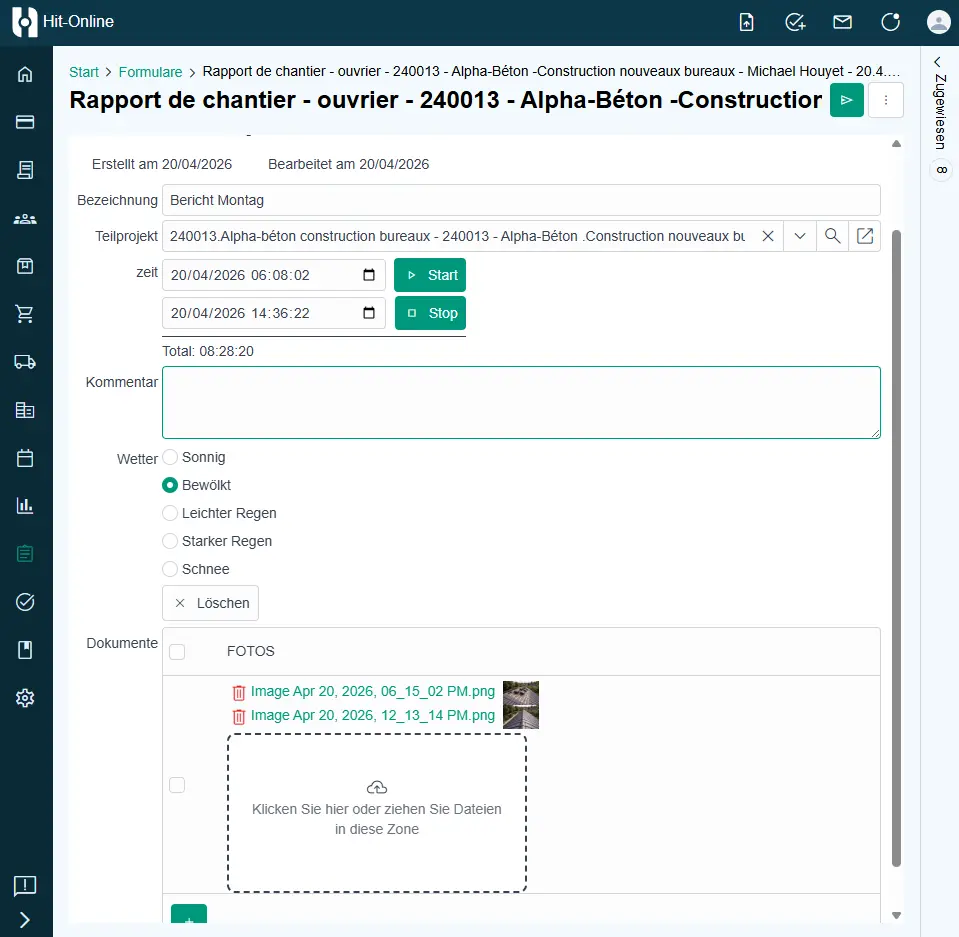Click the add task icon in the header
The height and width of the screenshot is (937, 959).
tap(795, 21)
